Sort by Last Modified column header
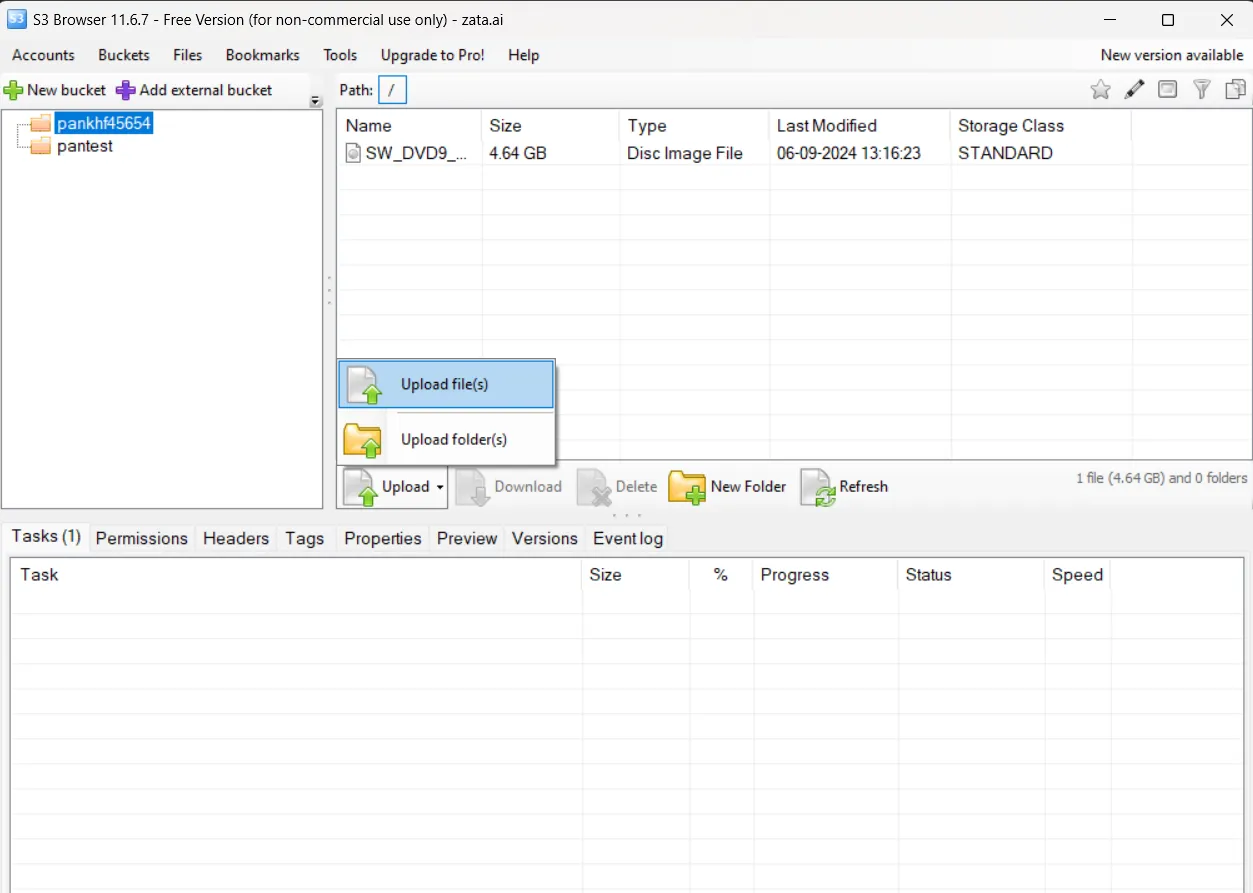This screenshot has height=893, width=1253. click(860, 126)
